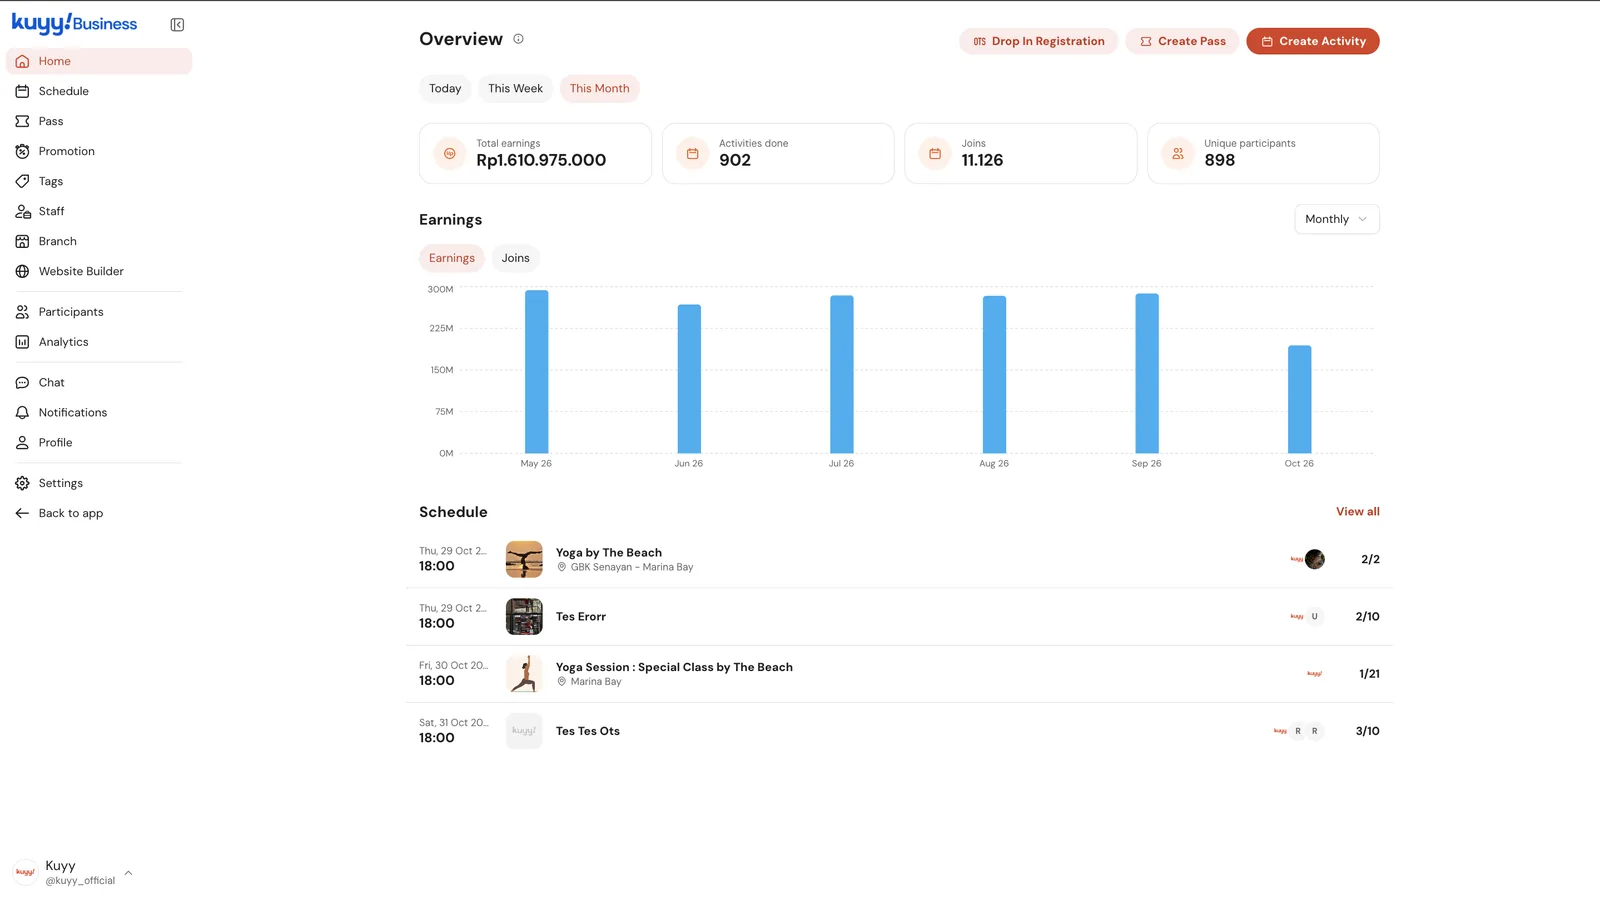Click the 11.126 joins value
Screen dimensions: 1600x904
pyautogui.click(x=982, y=160)
